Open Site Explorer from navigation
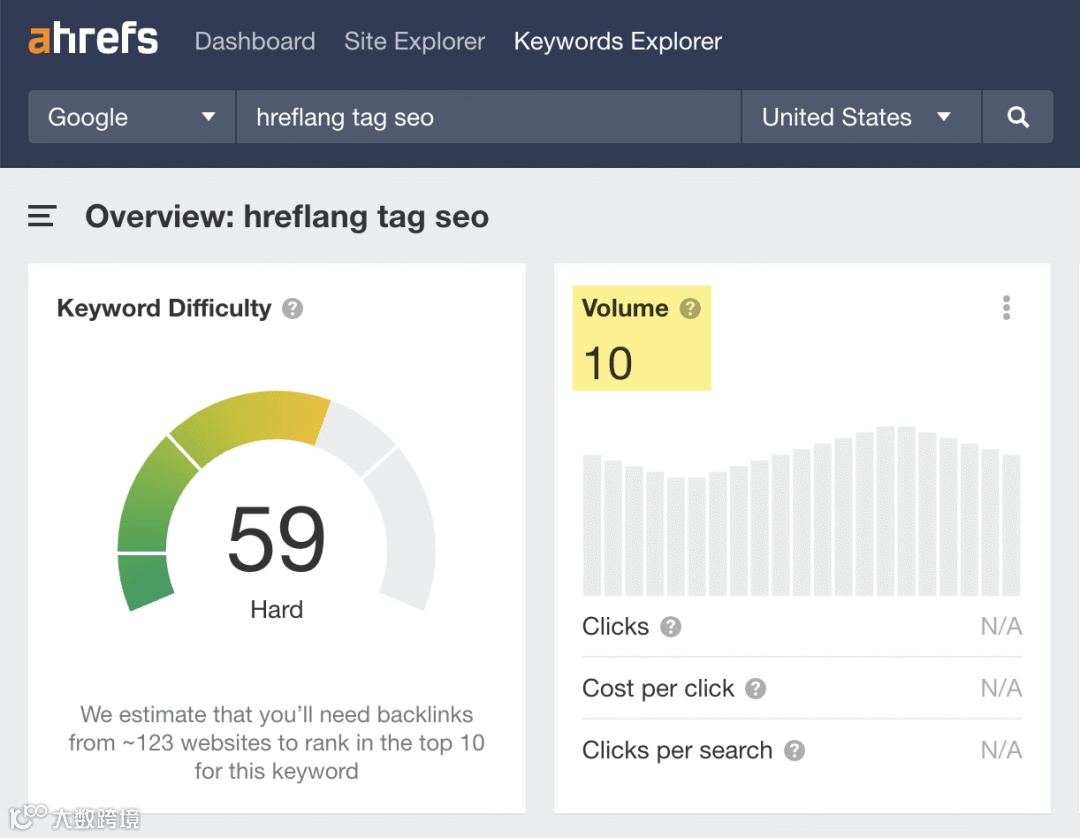The height and width of the screenshot is (838, 1080). click(414, 42)
